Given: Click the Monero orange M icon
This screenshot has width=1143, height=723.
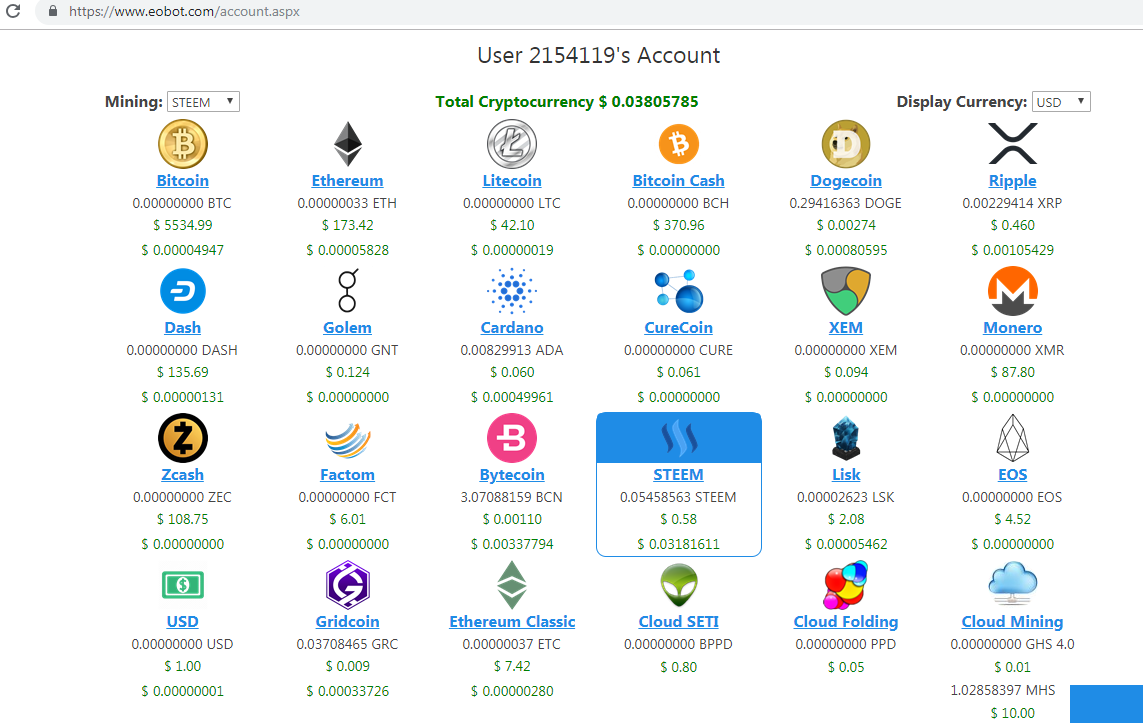Looking at the screenshot, I should [x=1013, y=291].
